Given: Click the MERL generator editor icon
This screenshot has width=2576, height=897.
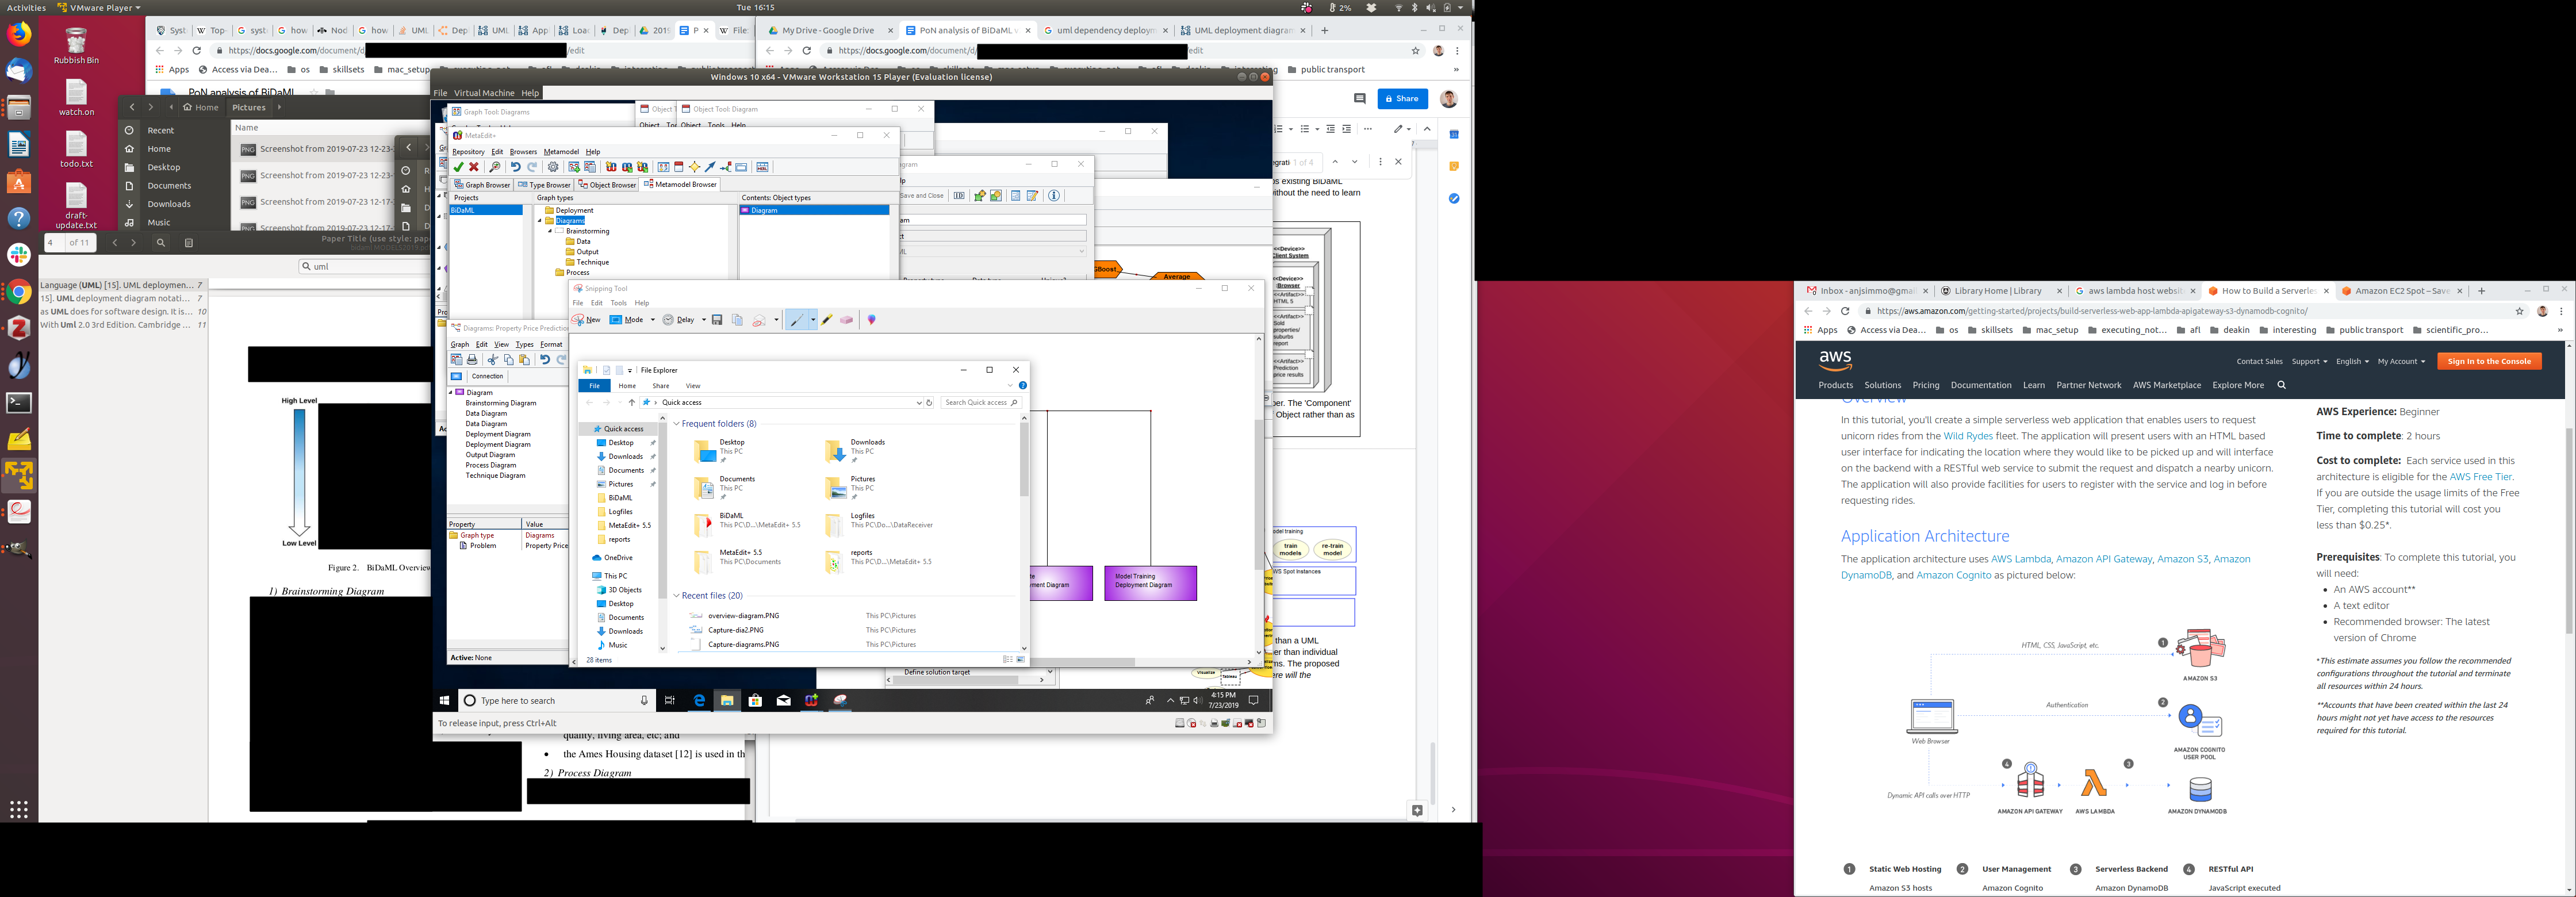Looking at the screenshot, I should click(762, 167).
